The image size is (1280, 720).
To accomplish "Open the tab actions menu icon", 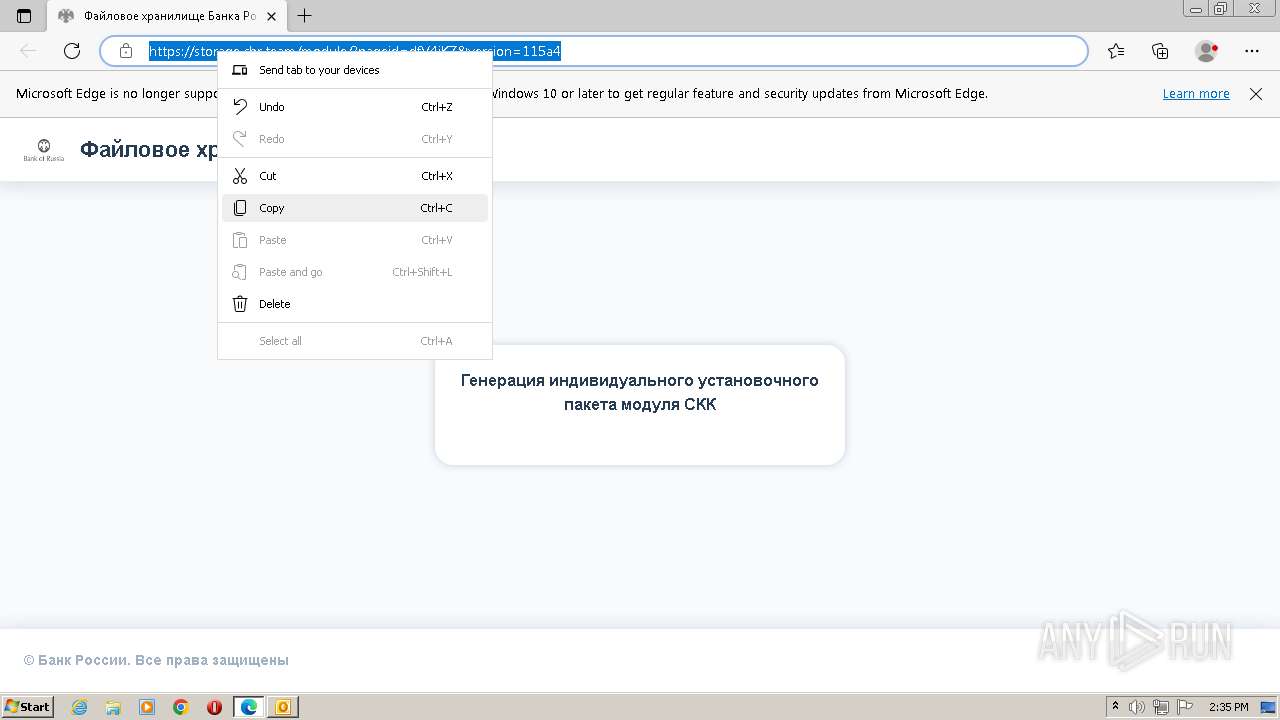I will 24,16.
